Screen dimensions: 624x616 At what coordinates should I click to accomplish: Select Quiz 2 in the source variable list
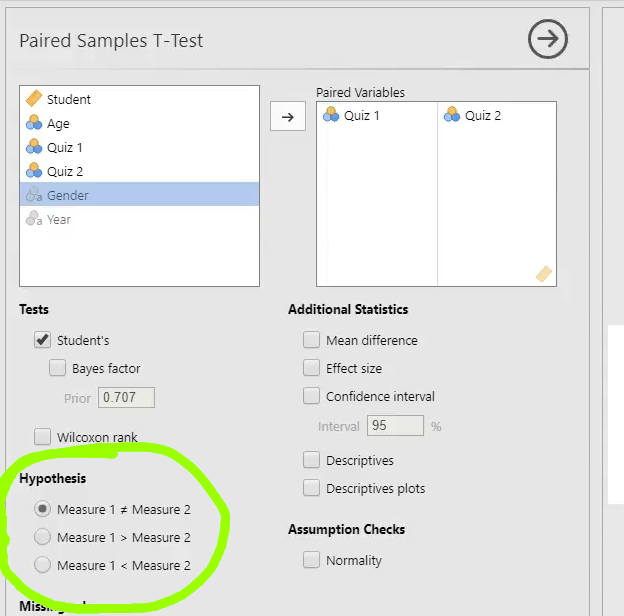point(139,171)
